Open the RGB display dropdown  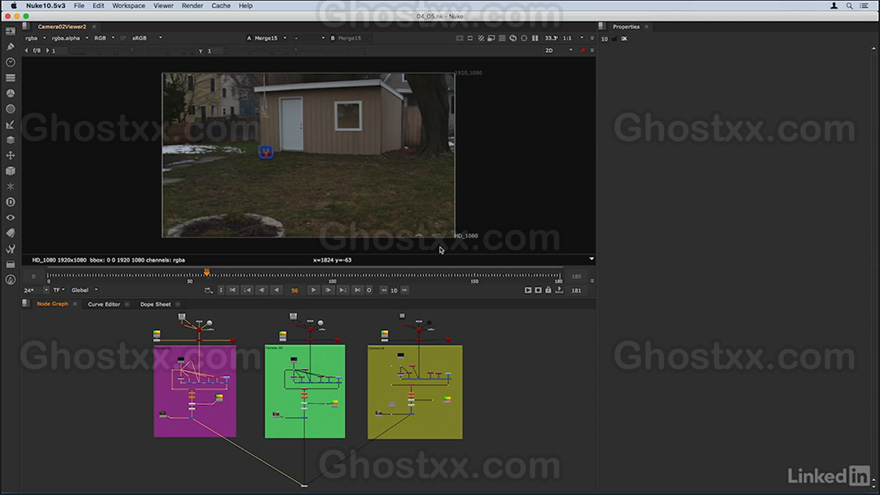(104, 38)
